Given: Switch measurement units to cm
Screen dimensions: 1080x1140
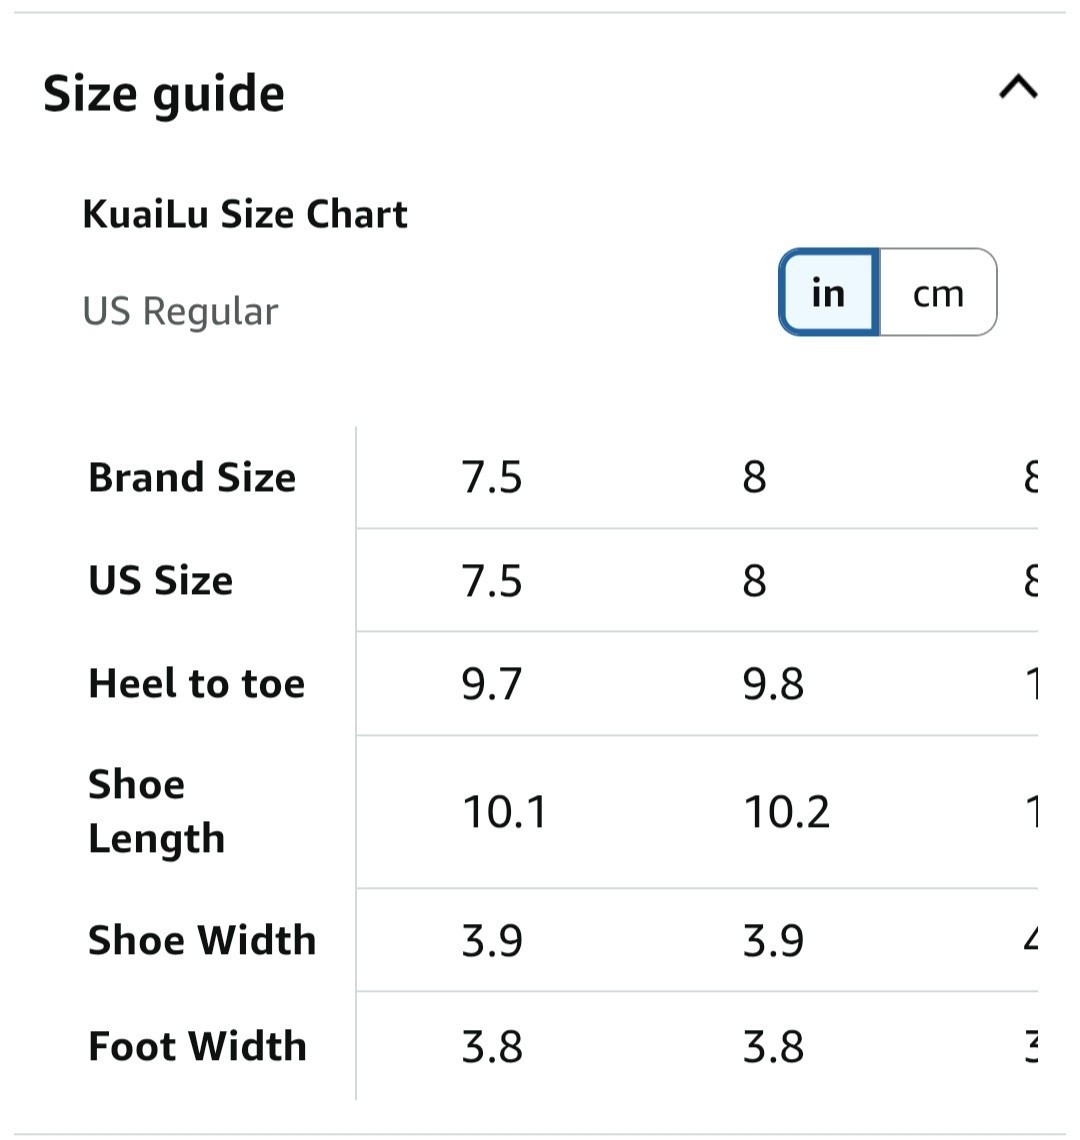Looking at the screenshot, I should tap(938, 293).
